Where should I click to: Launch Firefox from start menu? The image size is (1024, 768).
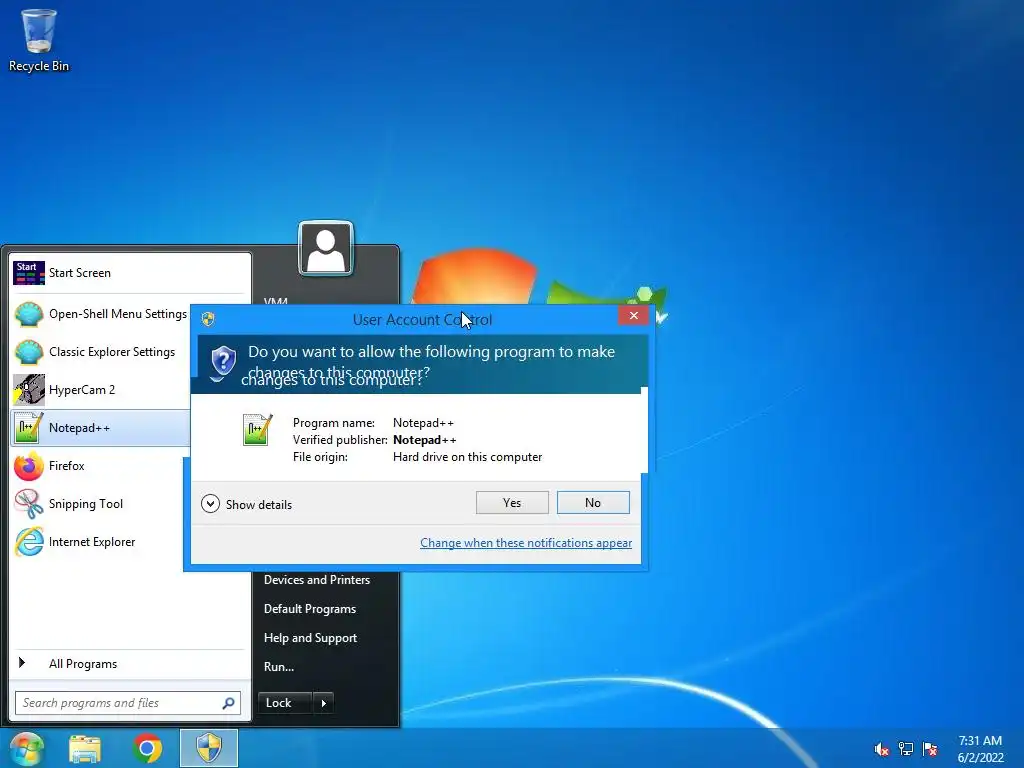[x=98, y=466]
